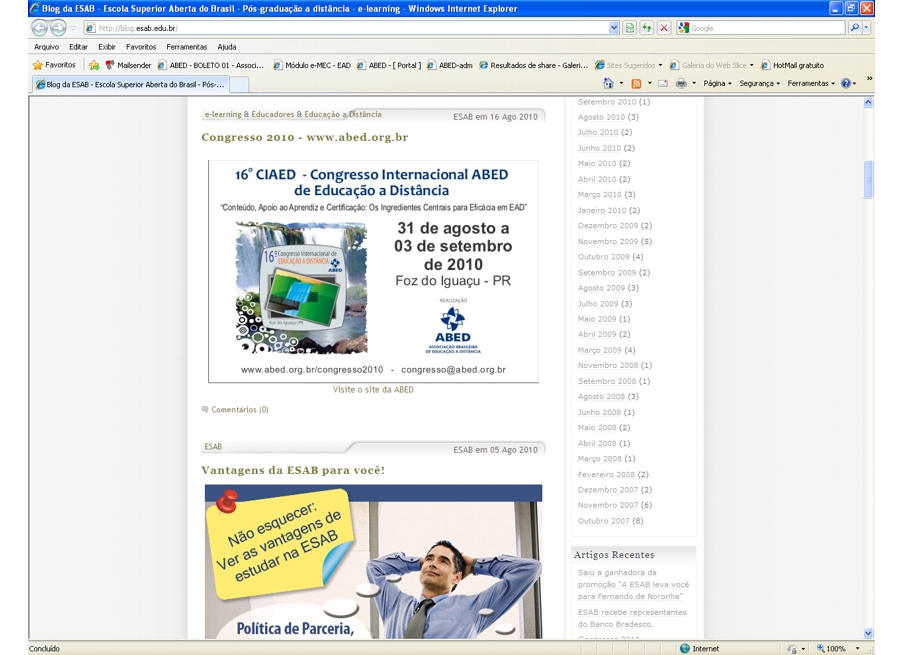Open ABED - [ Portal ] favorite

point(389,65)
